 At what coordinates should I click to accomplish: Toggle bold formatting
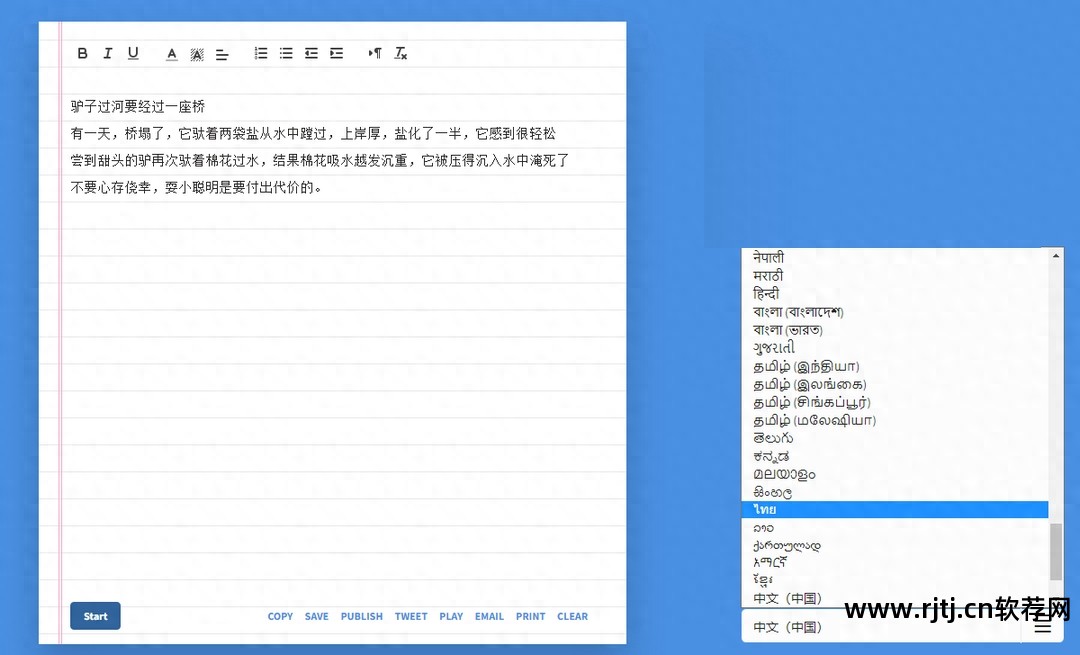coord(82,53)
